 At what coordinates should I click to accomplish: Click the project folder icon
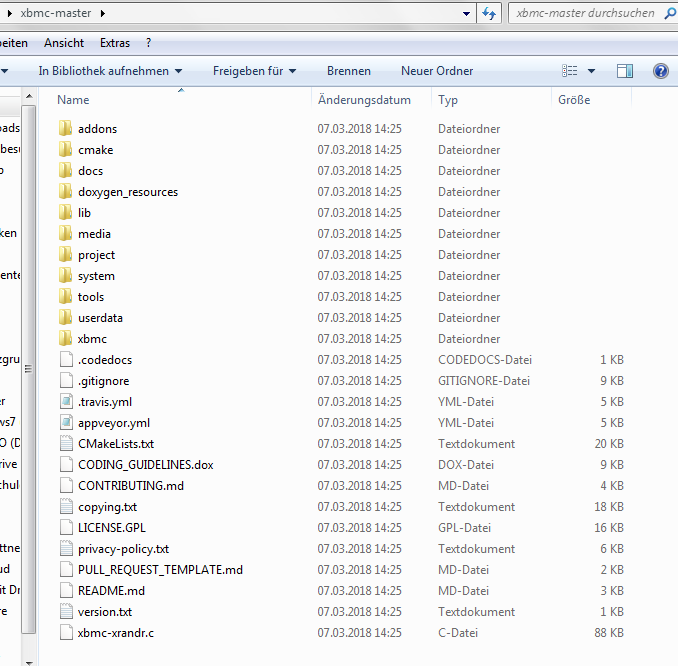pos(65,255)
